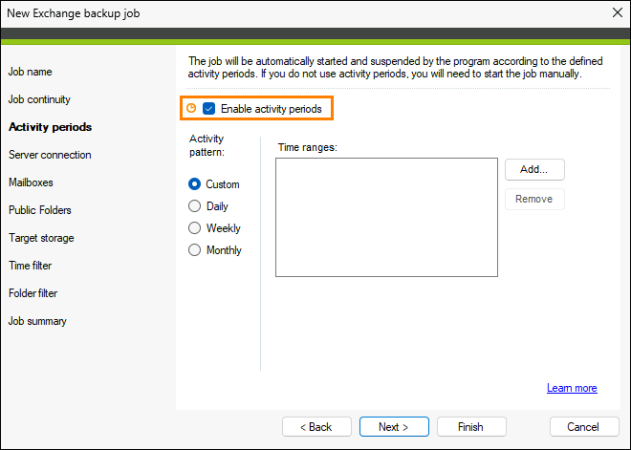Click the Finish button
The image size is (631, 450).
pyautogui.click(x=471, y=427)
